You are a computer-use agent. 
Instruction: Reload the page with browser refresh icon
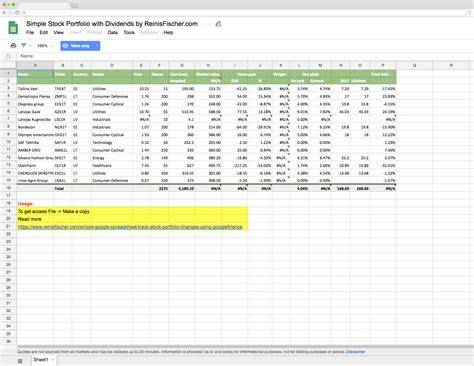pyautogui.click(x=17, y=13)
